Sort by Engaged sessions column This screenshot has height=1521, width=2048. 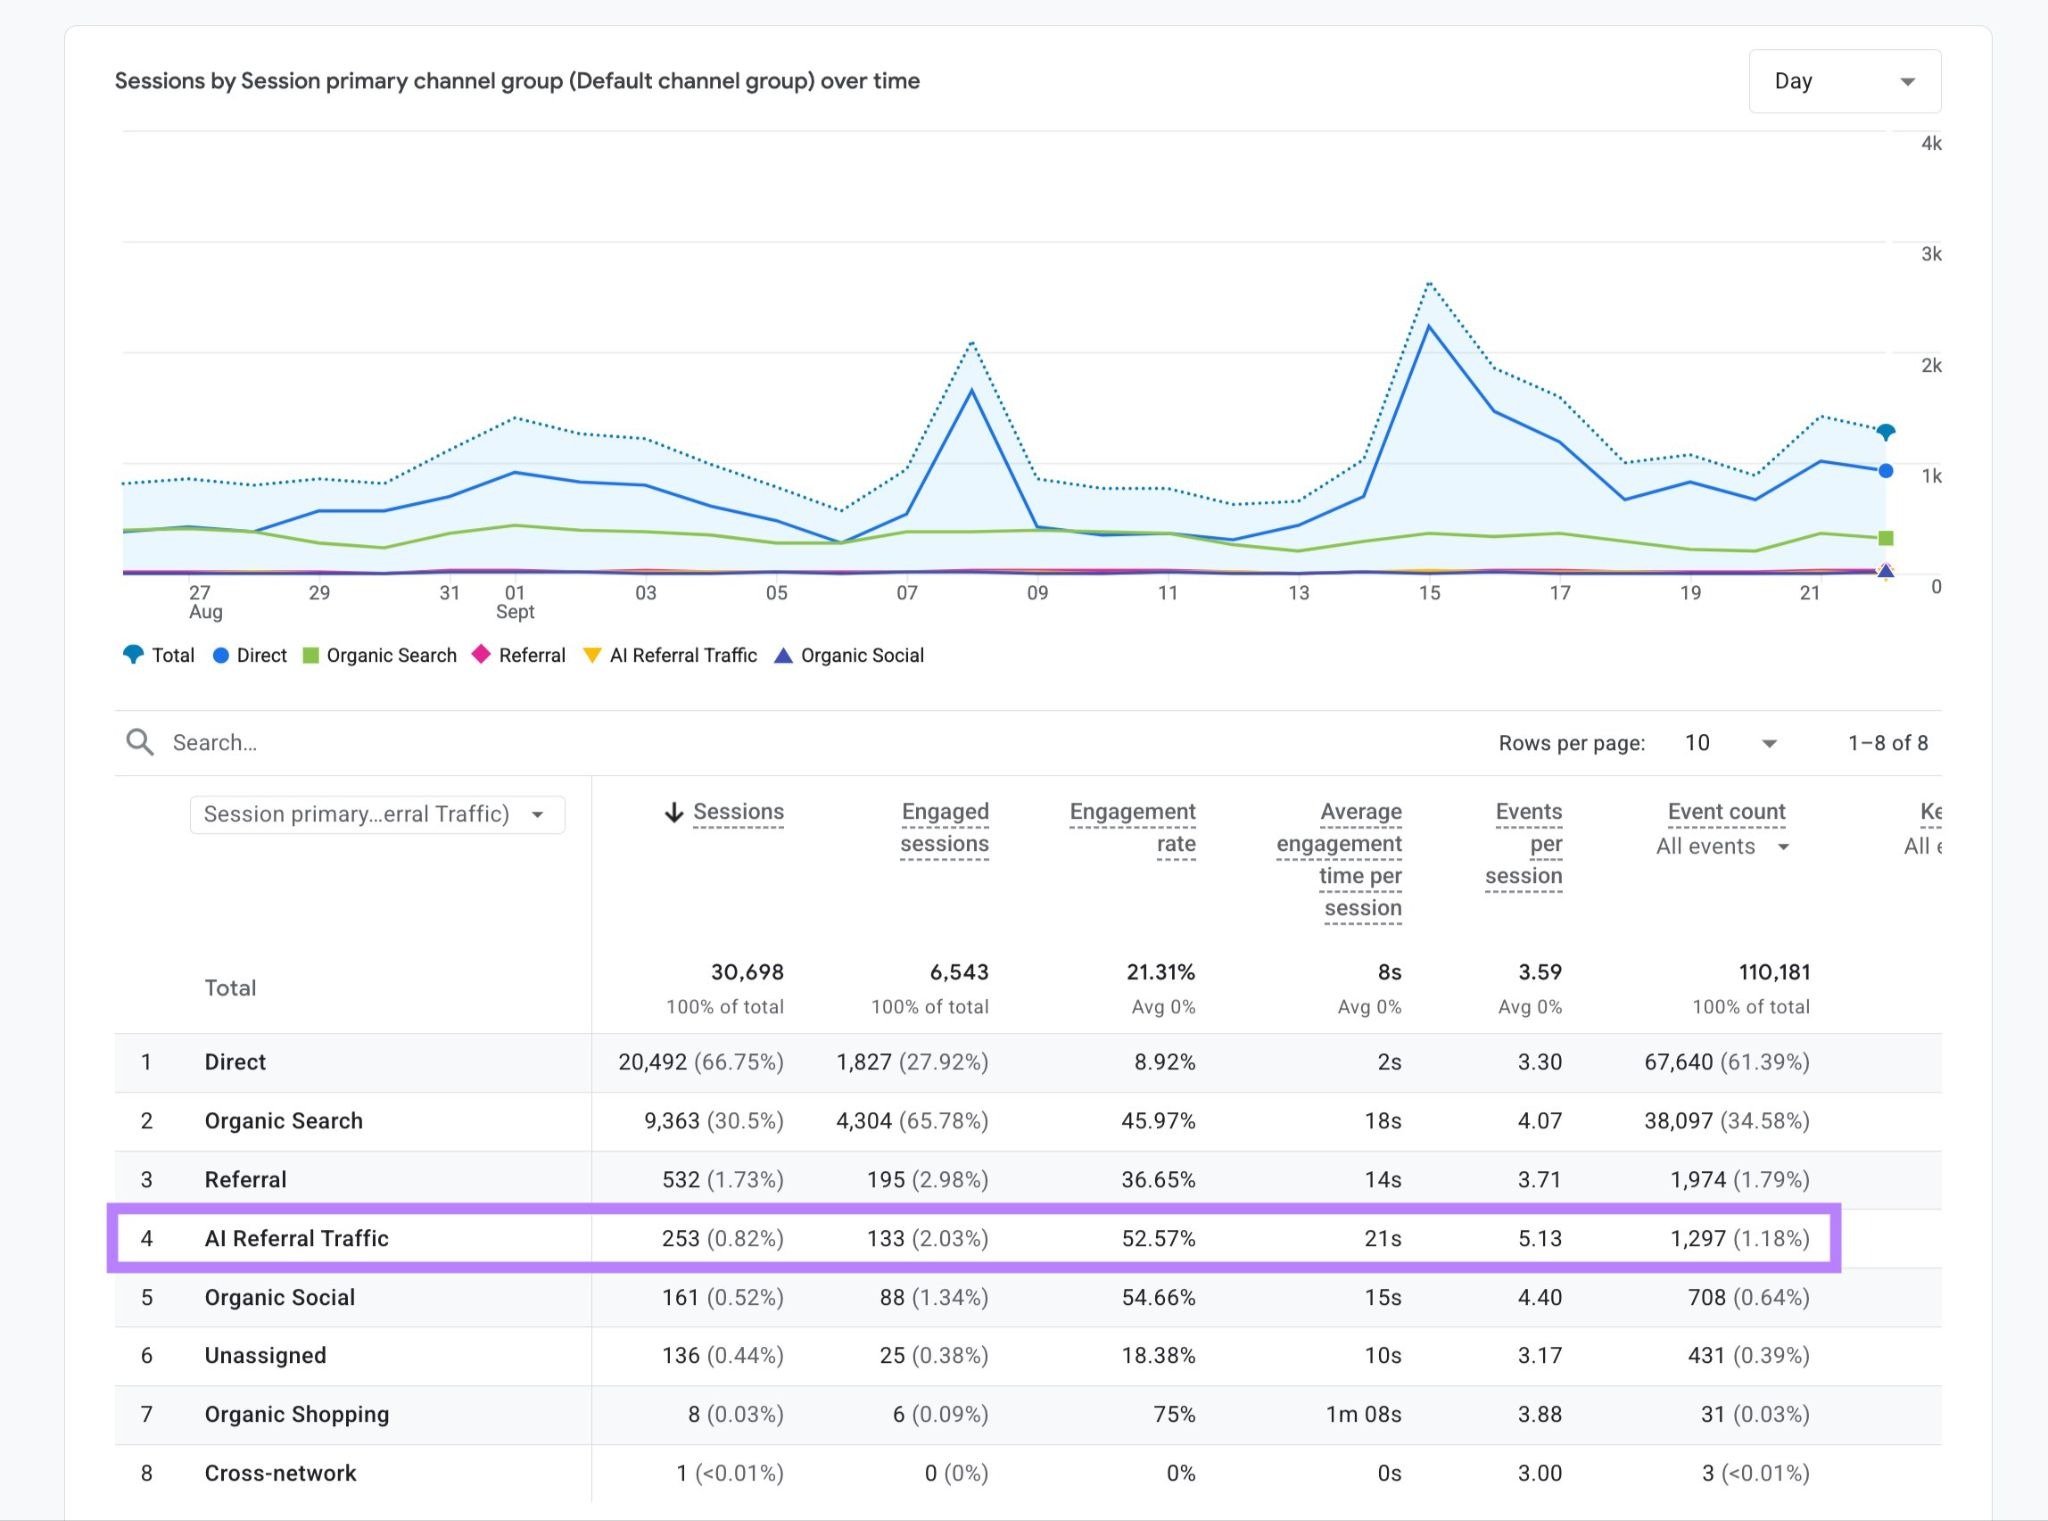pyautogui.click(x=944, y=828)
